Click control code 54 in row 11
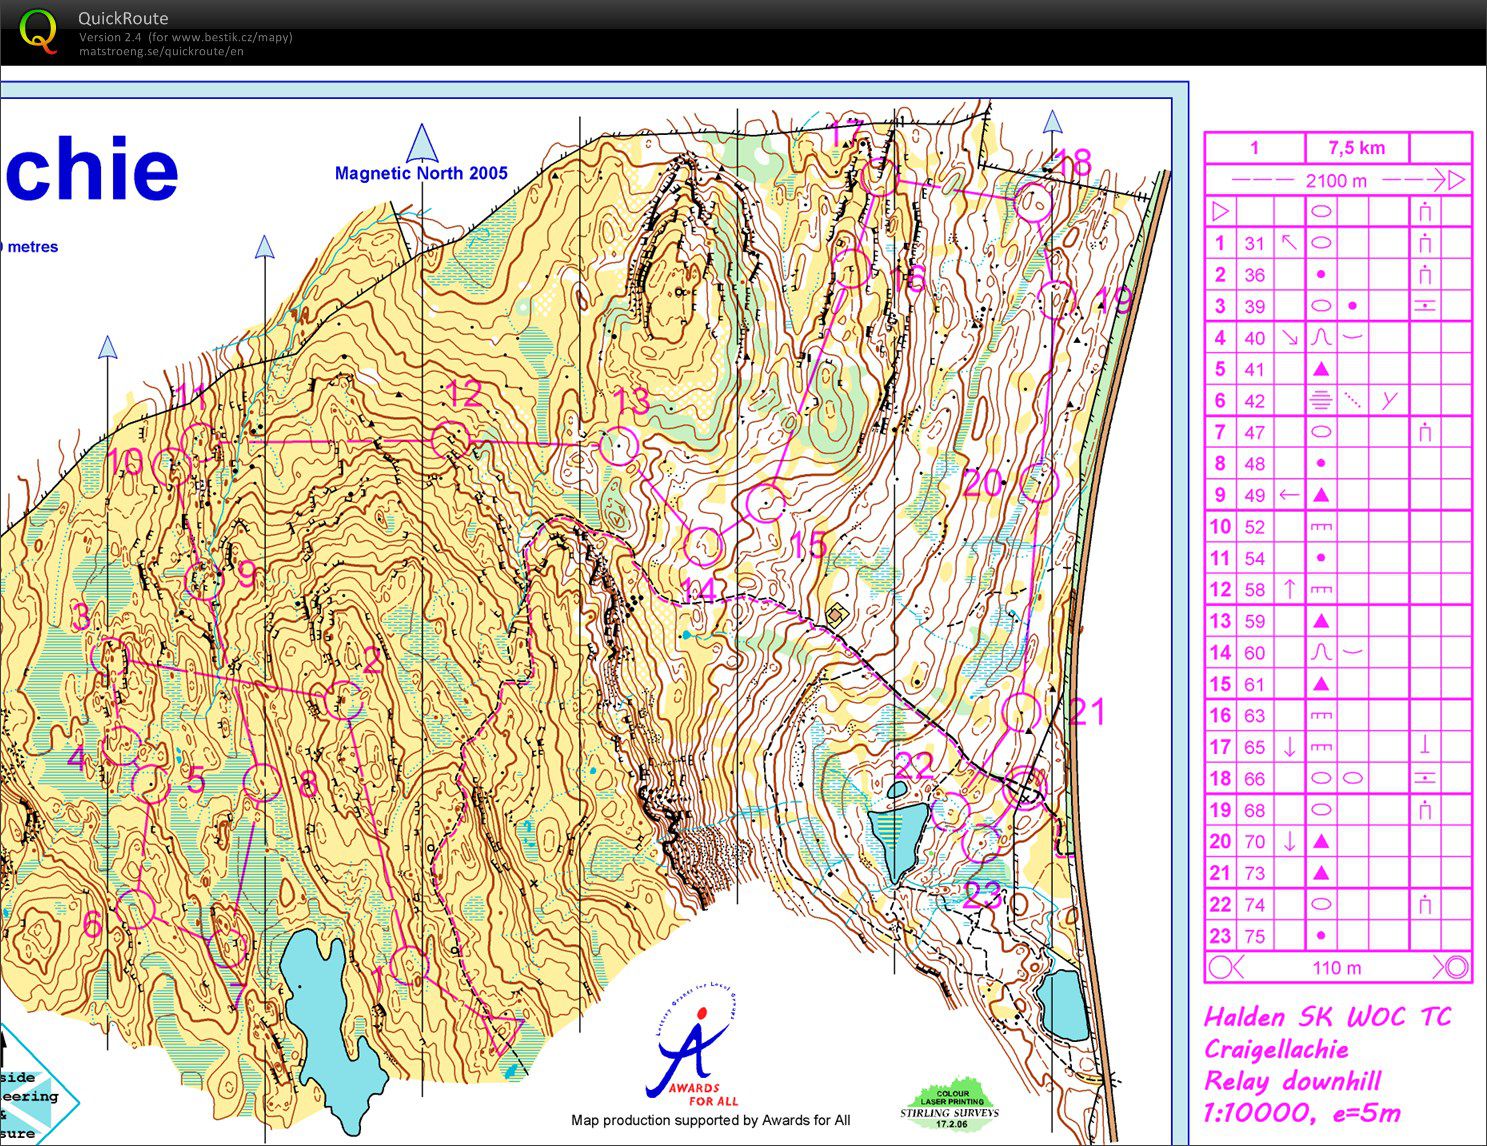1487x1146 pixels. point(1254,558)
